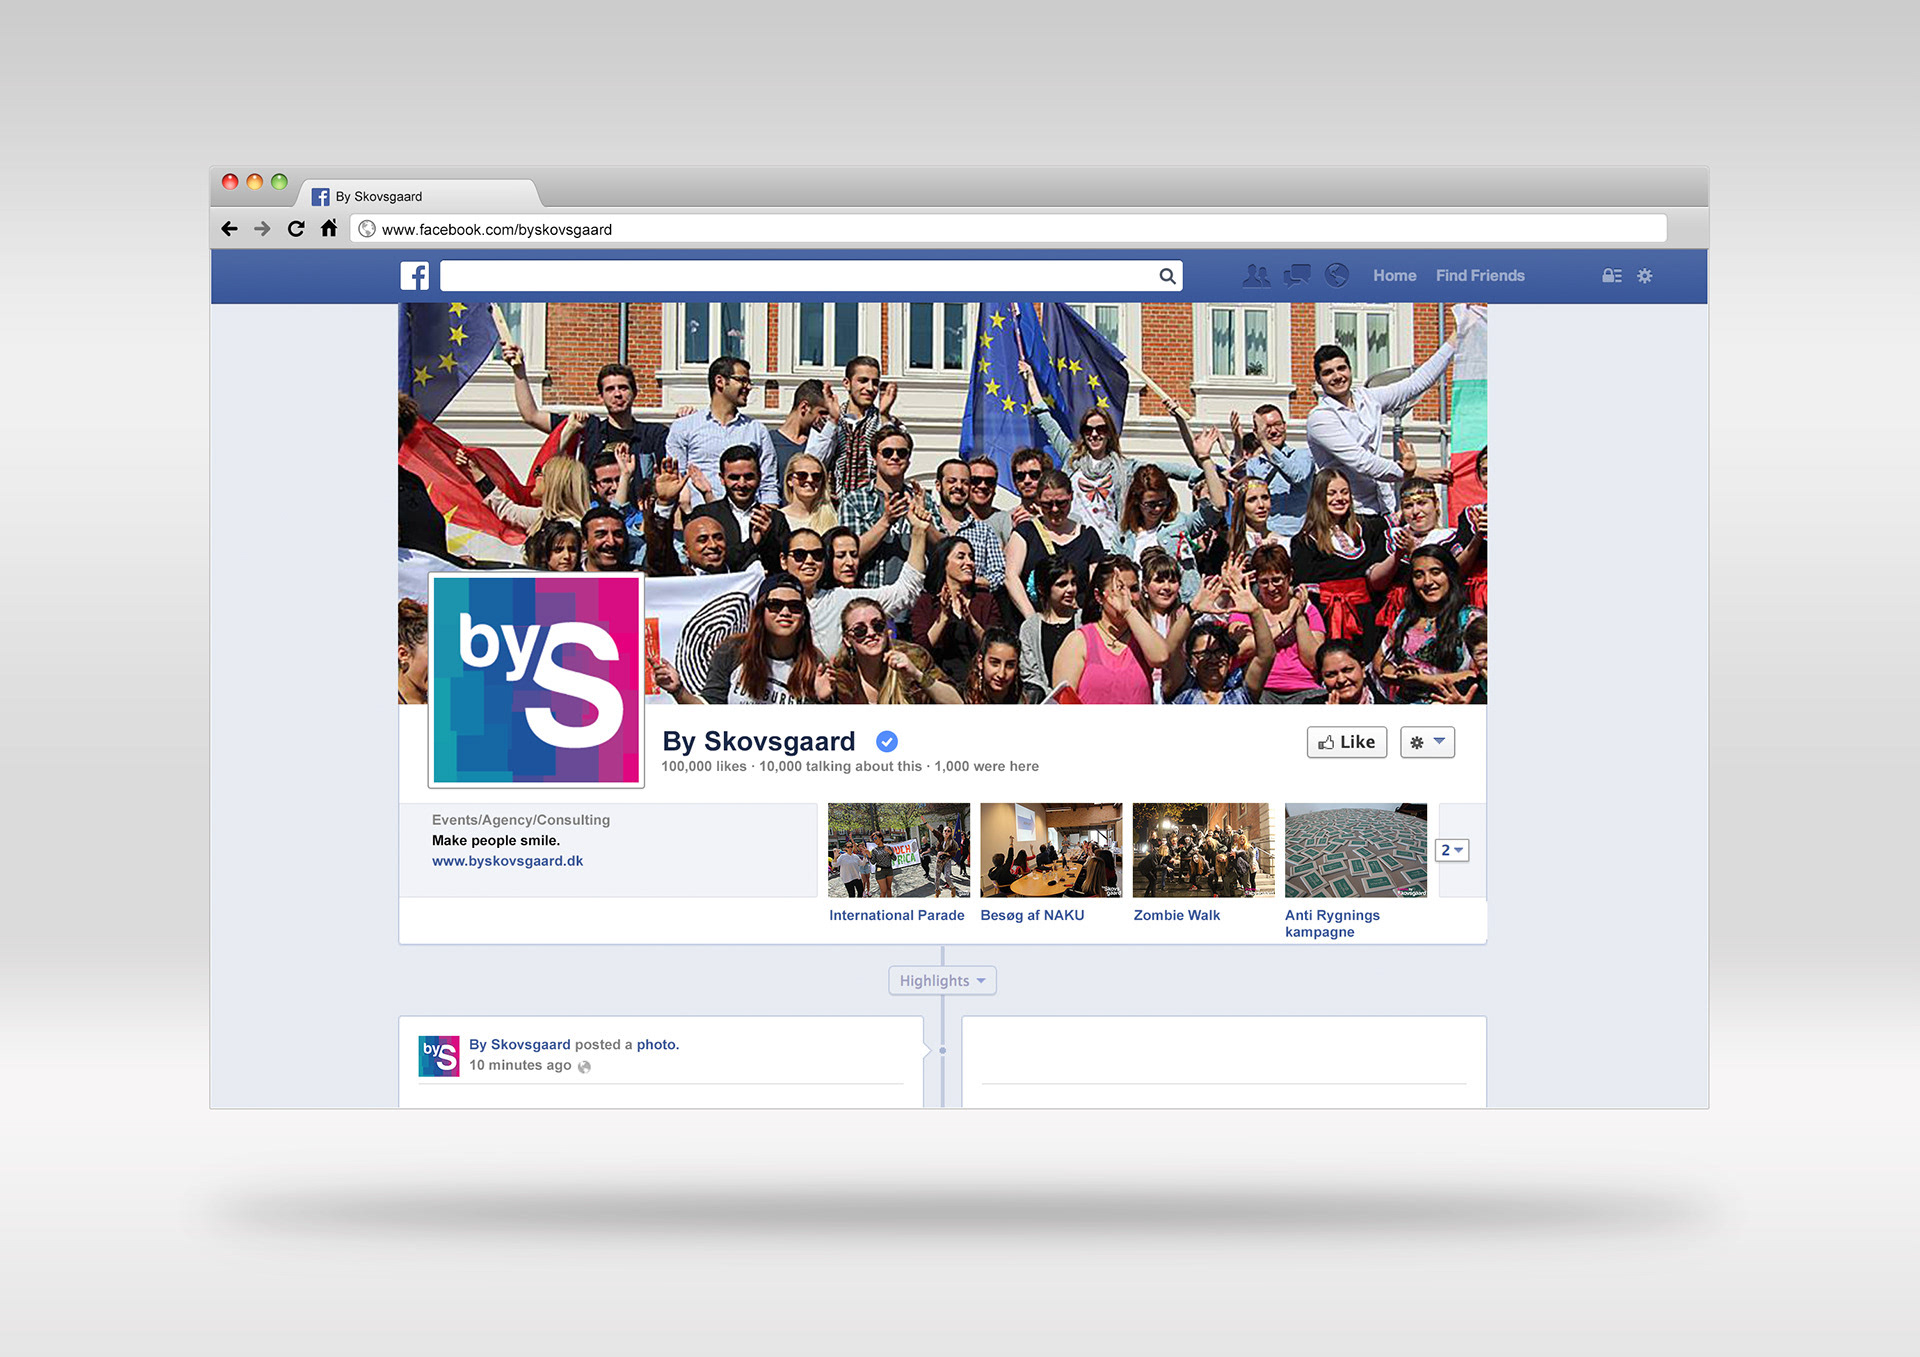
Task: Click the green maximize window button
Action: tap(279, 182)
